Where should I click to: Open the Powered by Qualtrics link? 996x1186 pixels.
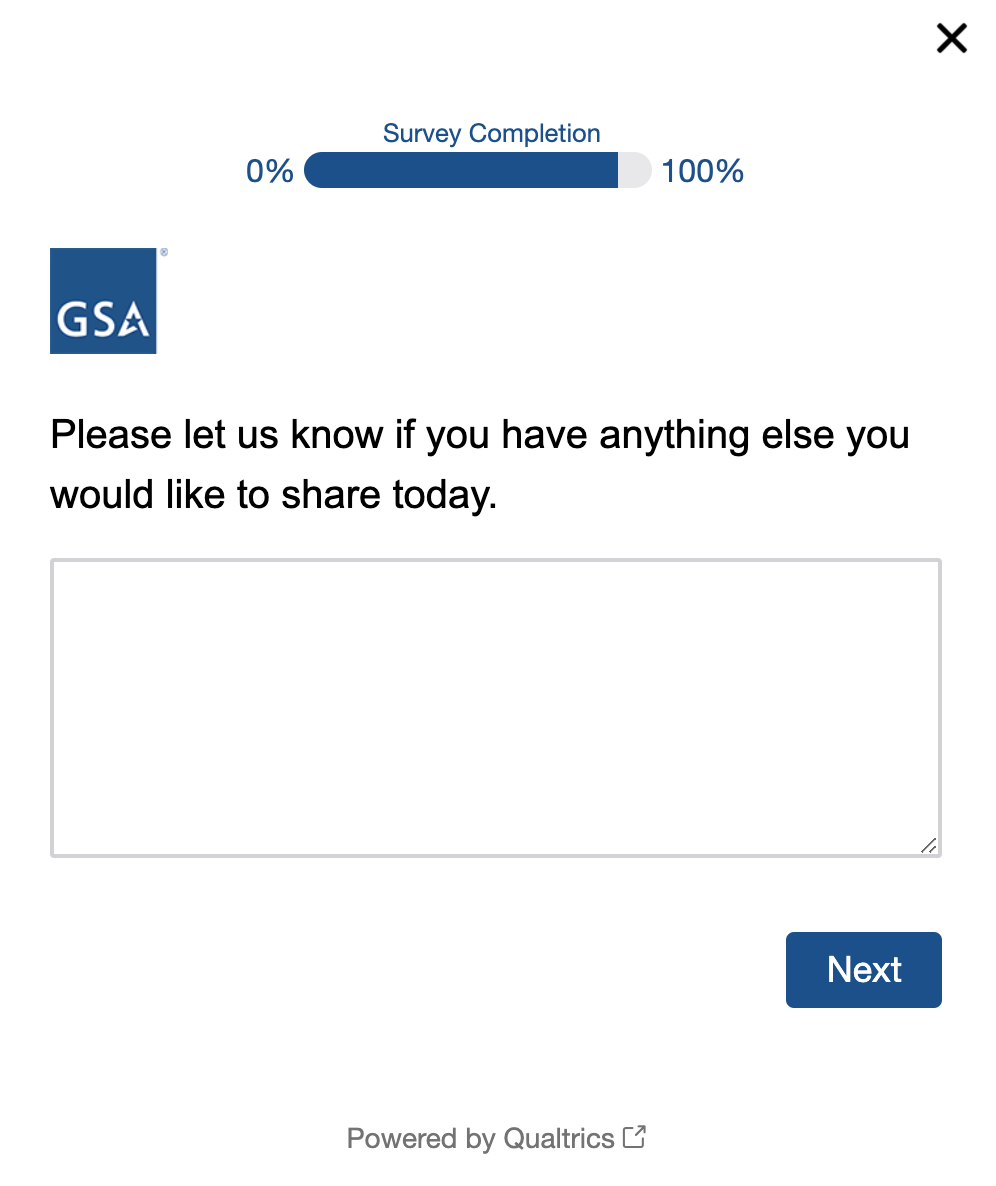point(481,1138)
